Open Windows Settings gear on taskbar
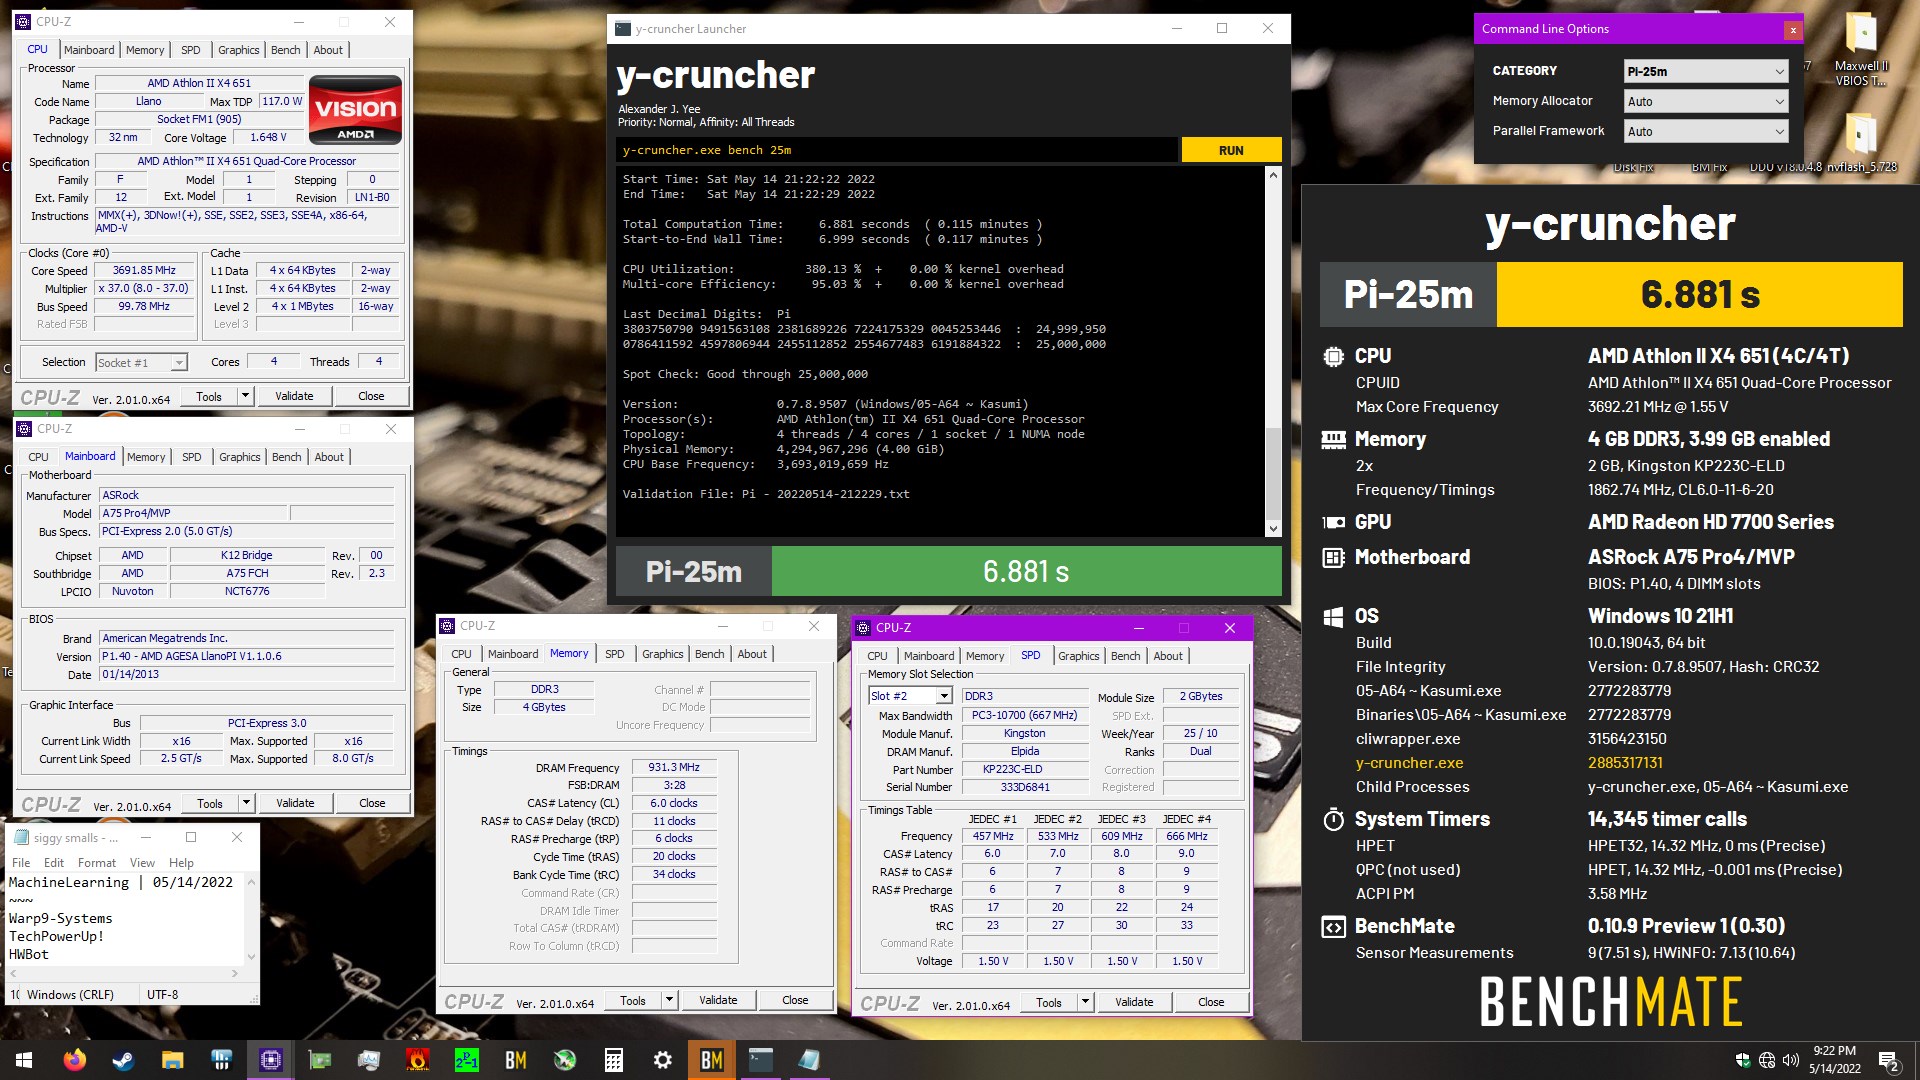1920x1080 pixels. [x=662, y=1060]
